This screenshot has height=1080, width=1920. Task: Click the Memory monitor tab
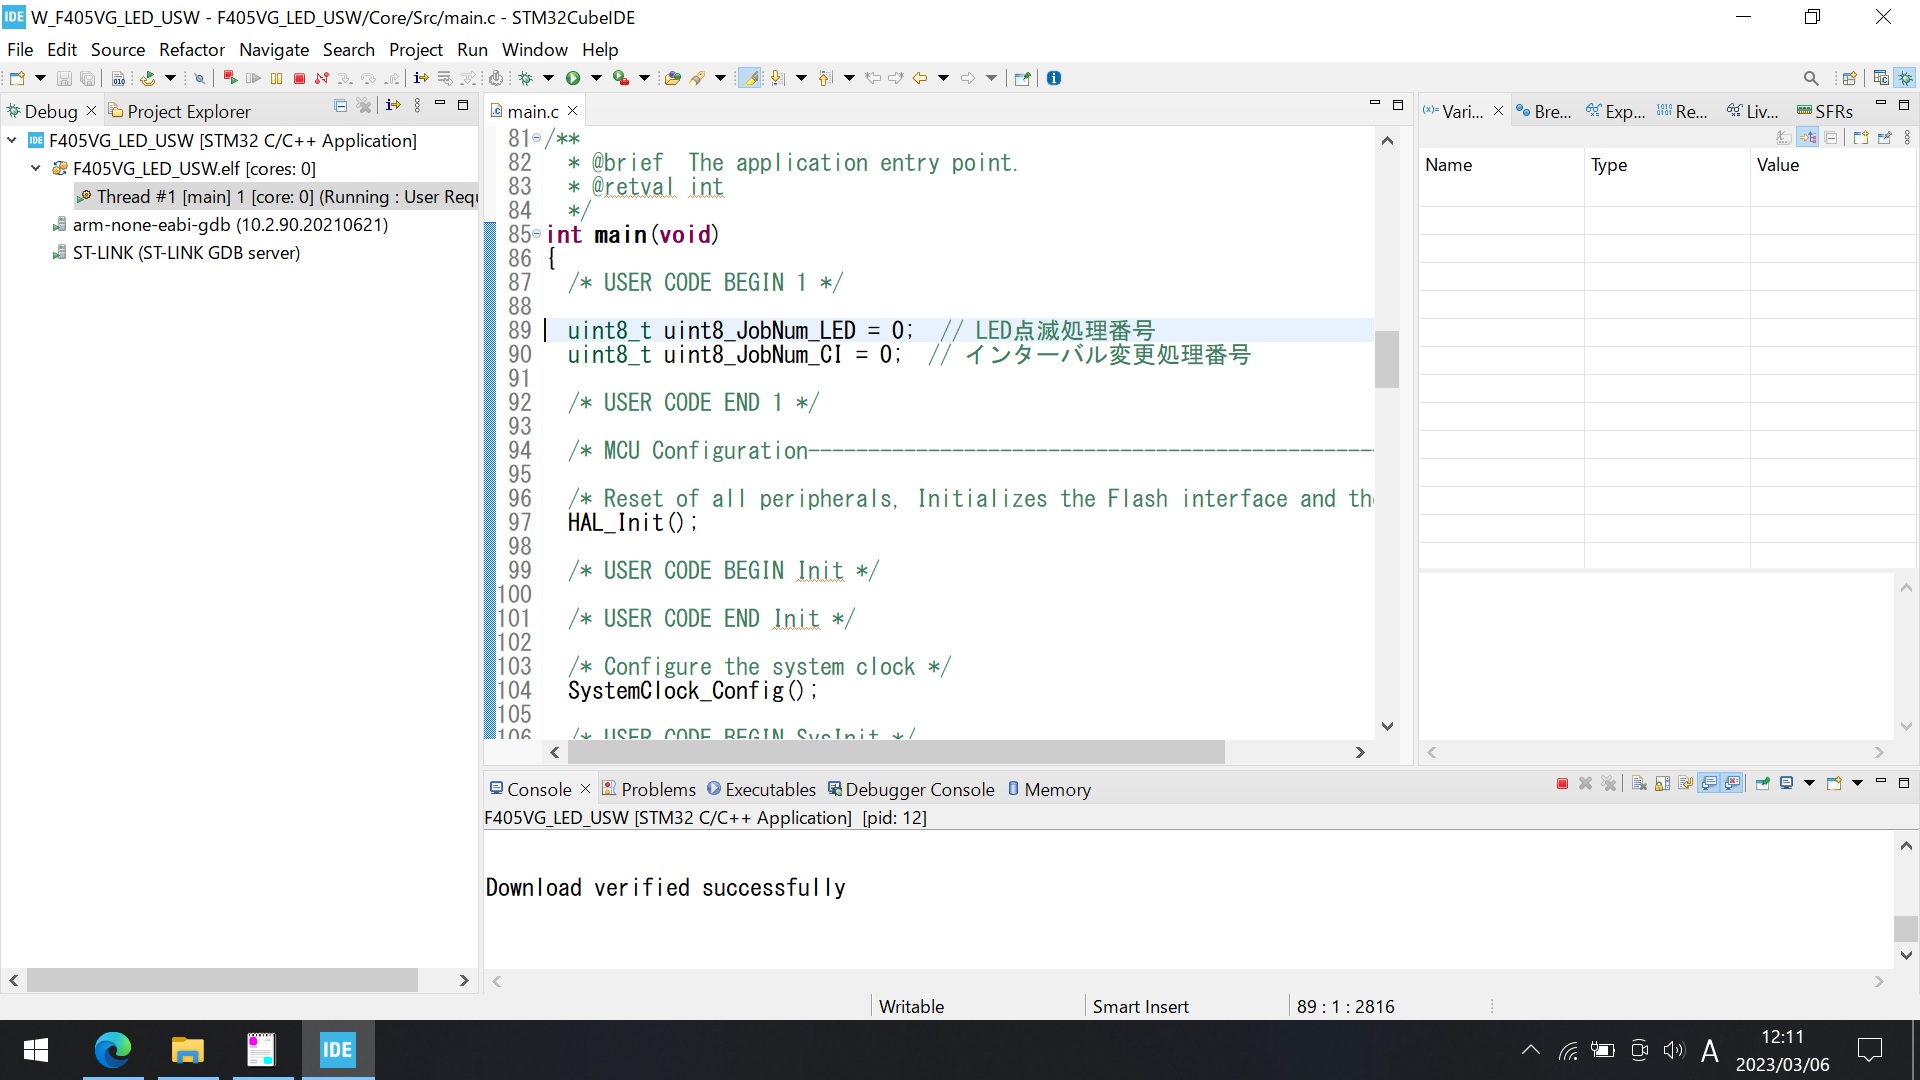pos(1056,787)
